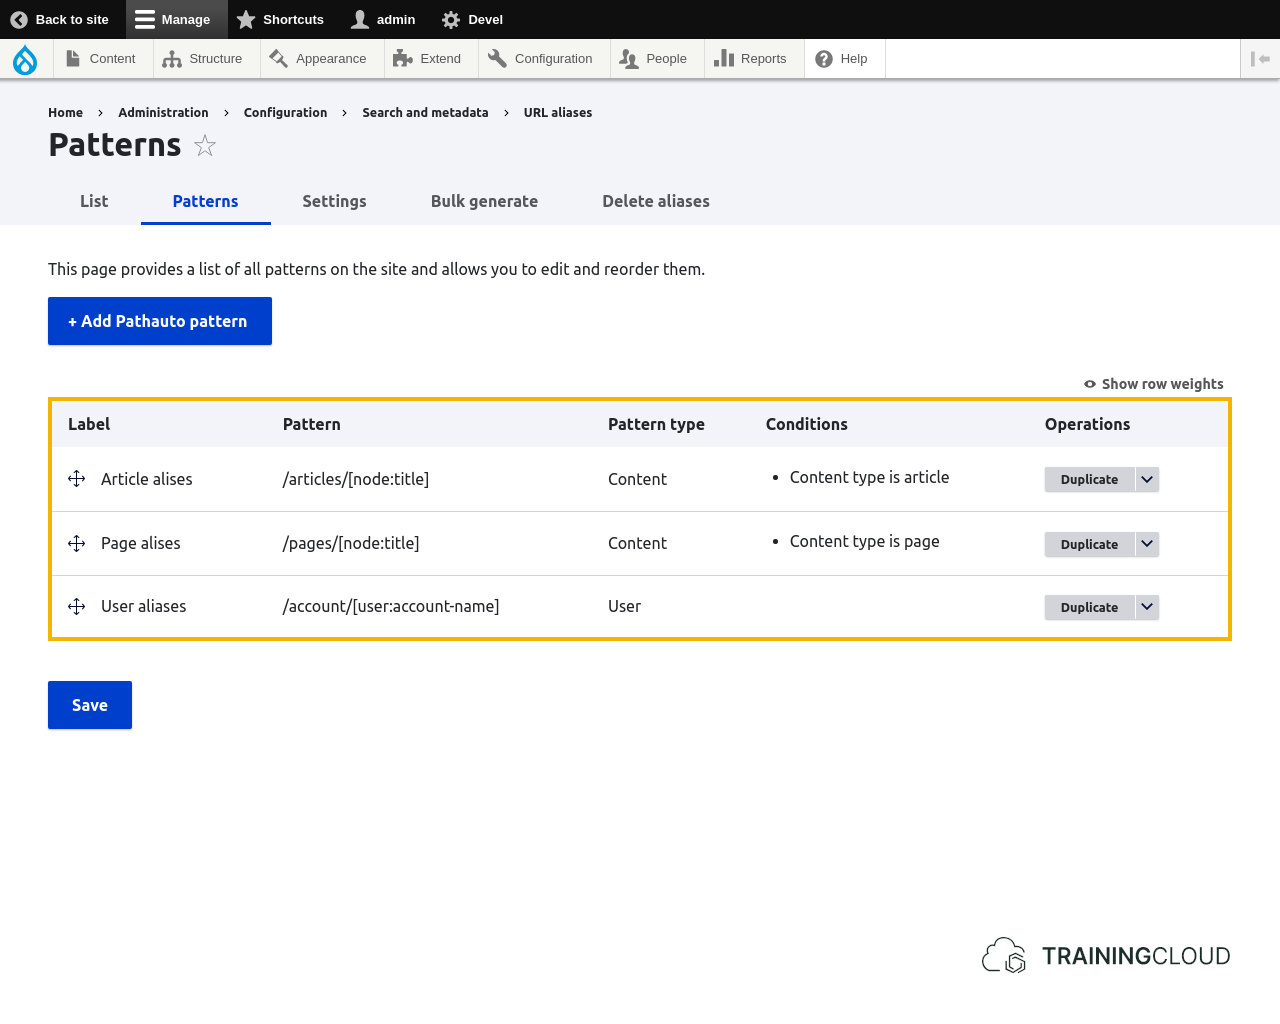Image resolution: width=1280 pixels, height=1024 pixels.
Task: Click the Pattern type column header
Action: tap(656, 424)
